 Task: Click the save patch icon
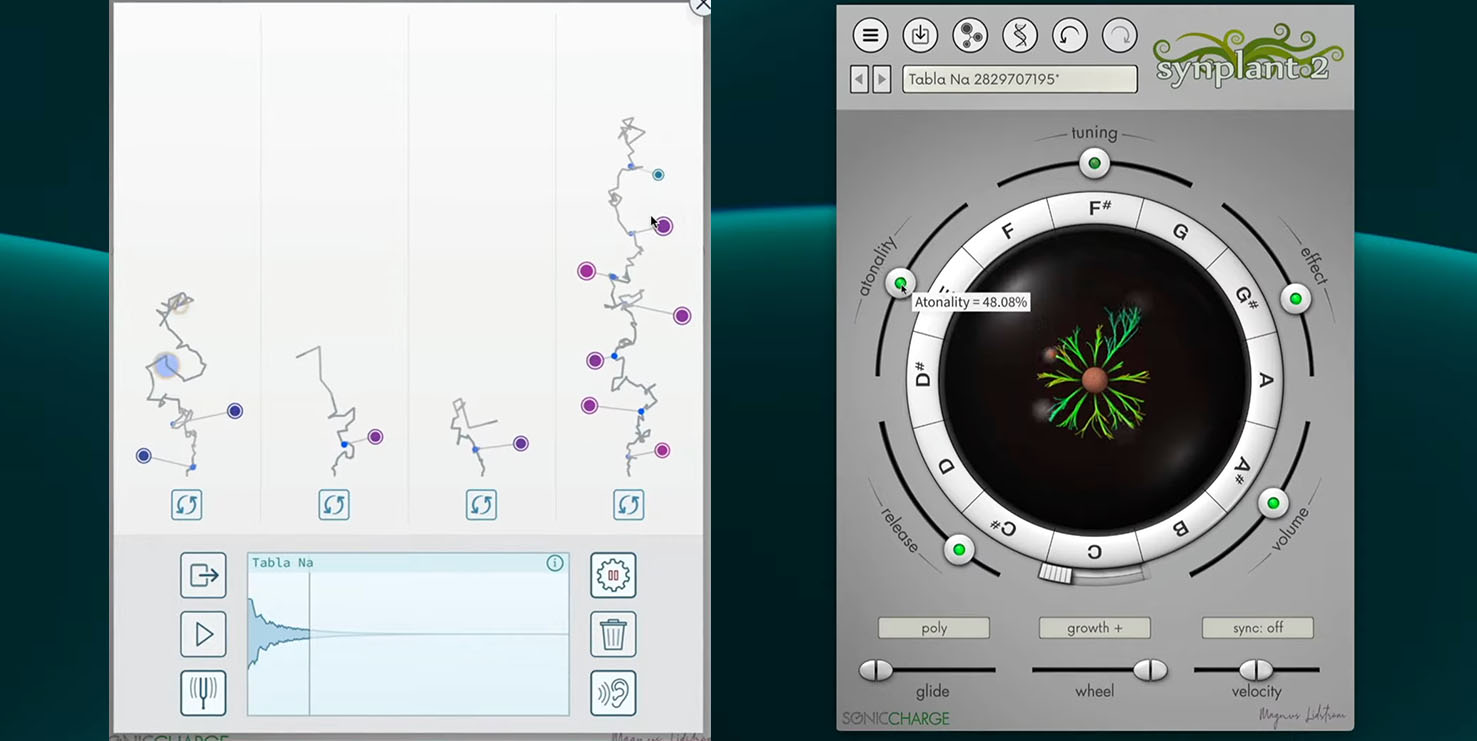coord(920,35)
